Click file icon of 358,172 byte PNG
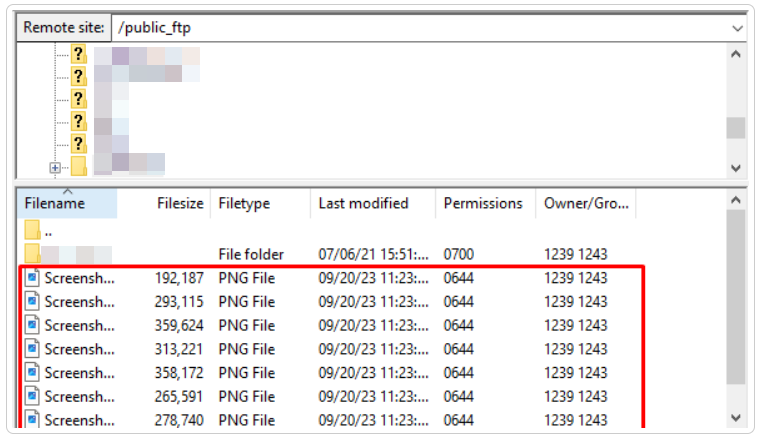760x442 pixels. pos(32,373)
